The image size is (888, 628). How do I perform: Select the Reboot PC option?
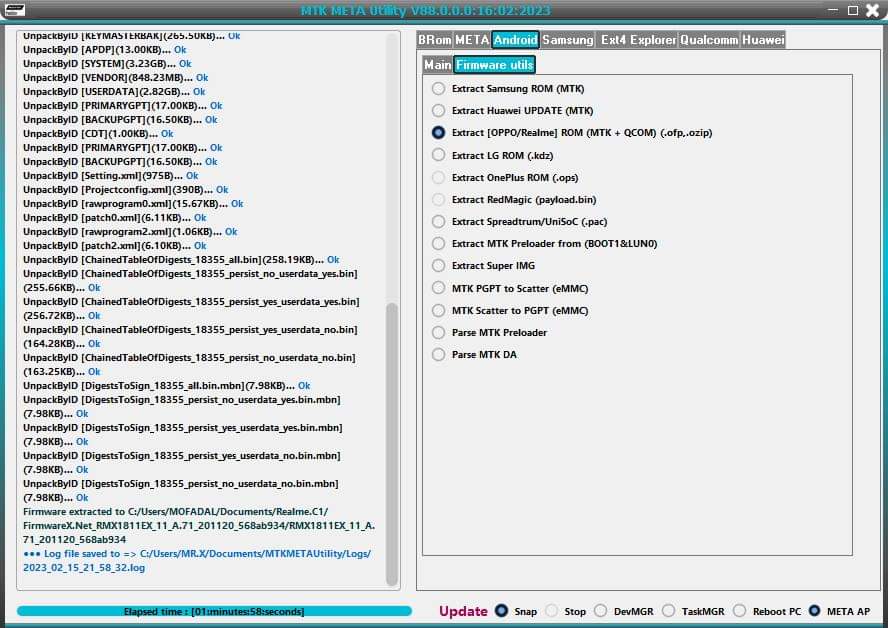pos(740,610)
